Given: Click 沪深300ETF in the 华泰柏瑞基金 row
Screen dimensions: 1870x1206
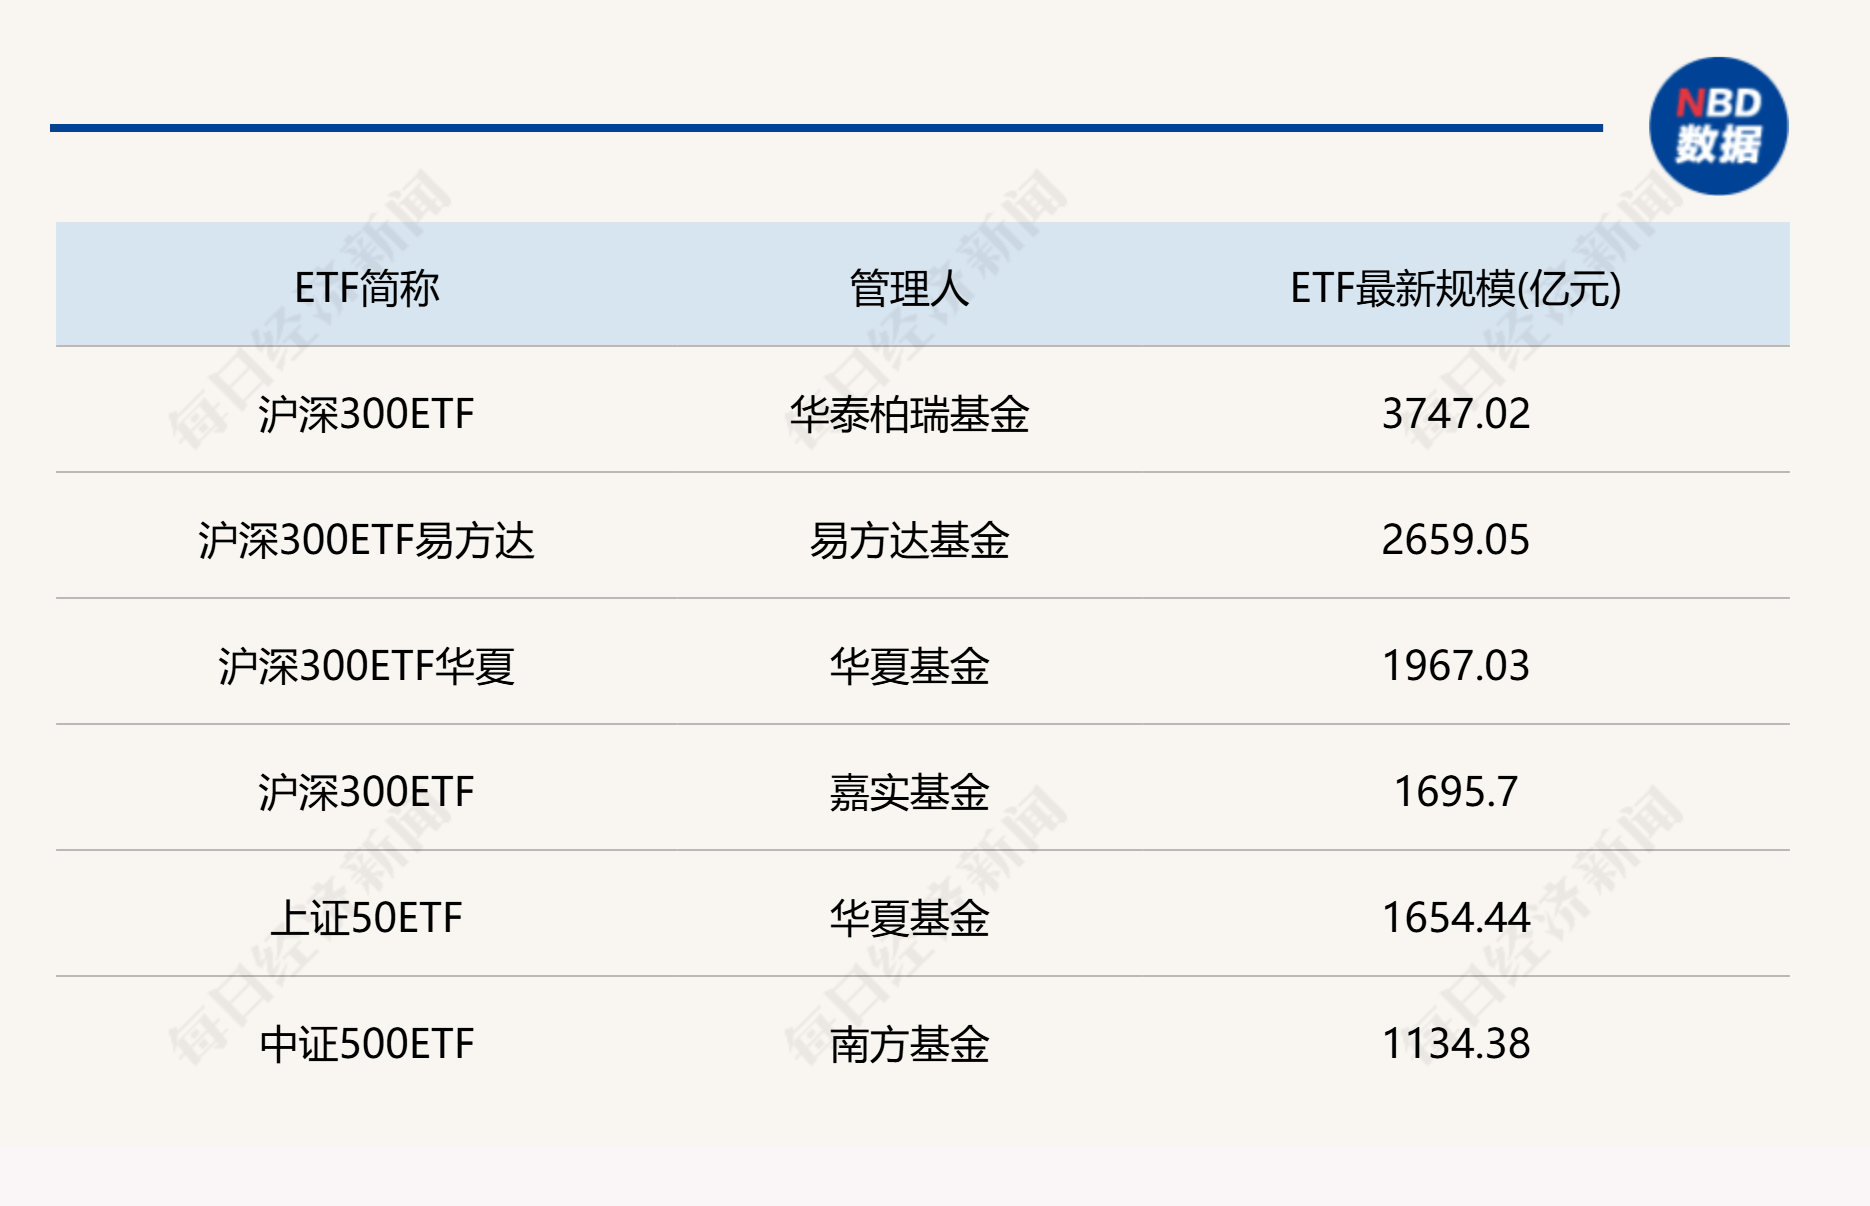Looking at the screenshot, I should tap(366, 414).
